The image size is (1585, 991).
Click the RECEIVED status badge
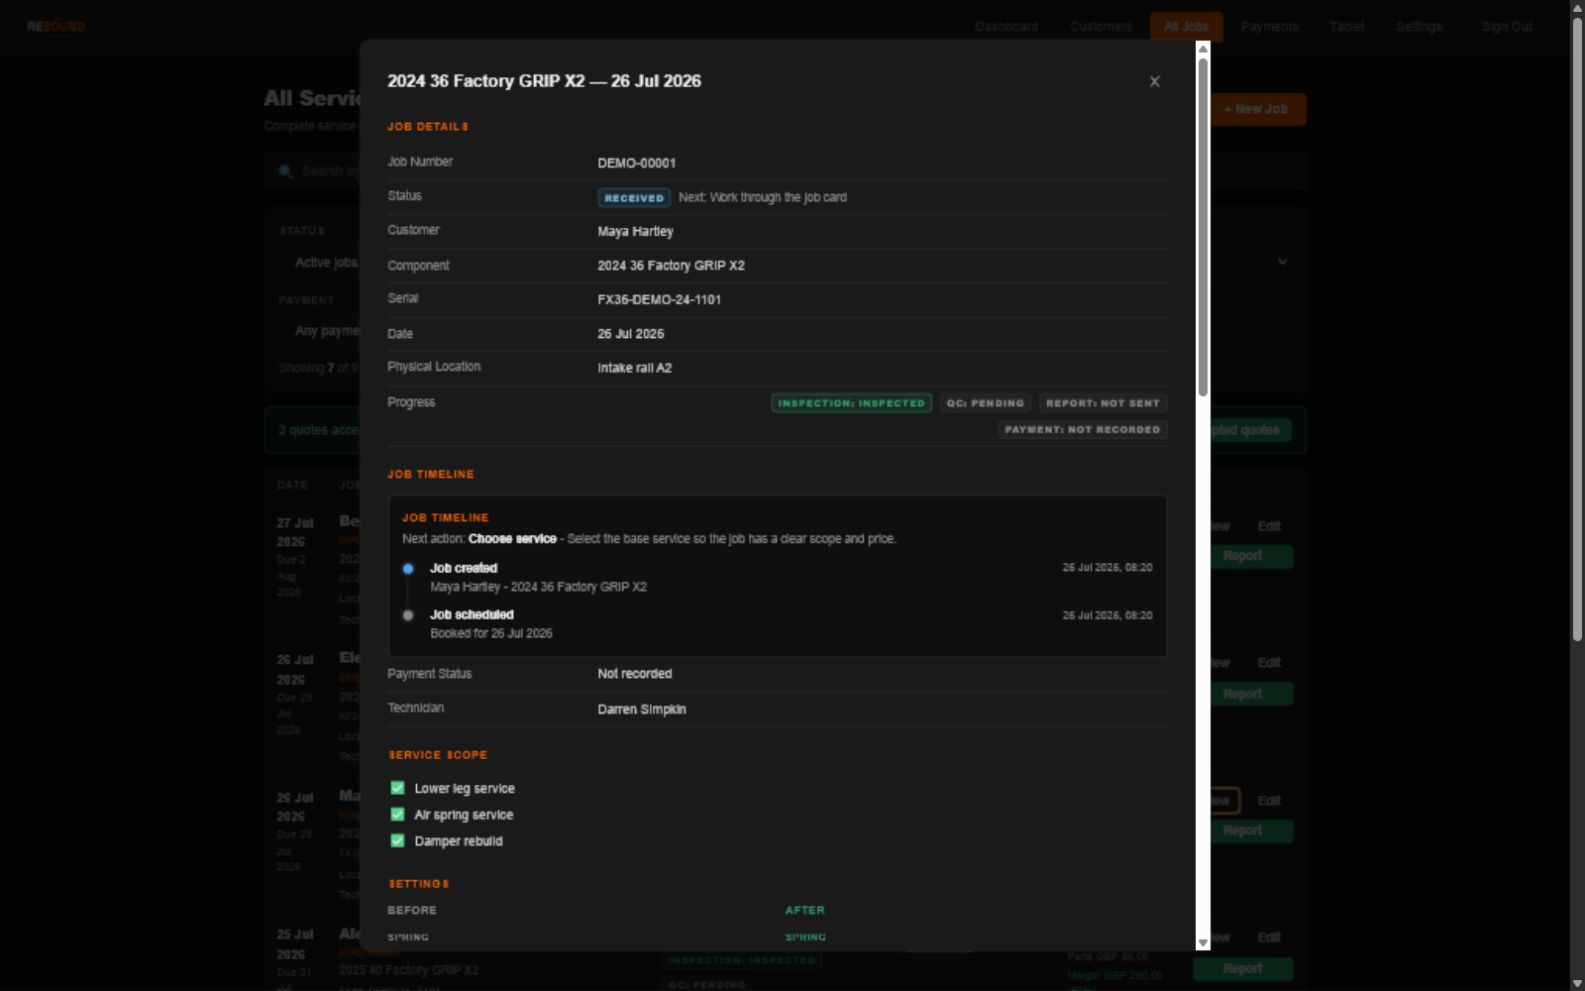(634, 198)
